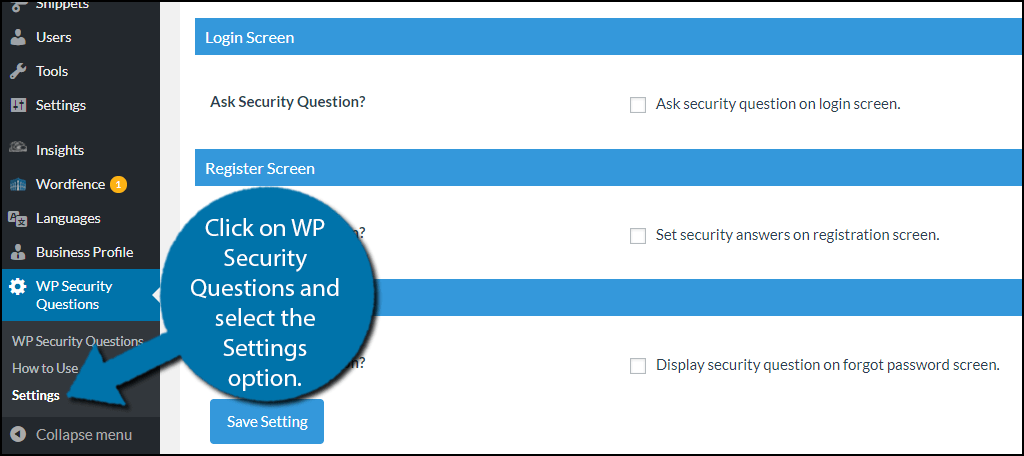Click the Wordfence shield icon
This screenshot has height=456, width=1024.
pyautogui.click(x=18, y=184)
